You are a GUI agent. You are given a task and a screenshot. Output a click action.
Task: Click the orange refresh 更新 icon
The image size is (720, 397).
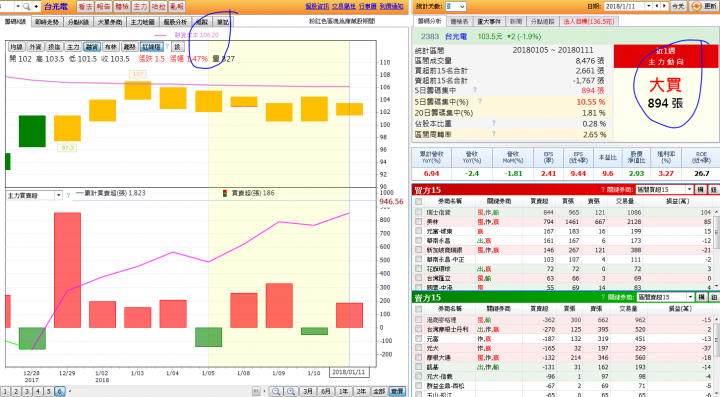[x=698, y=6]
